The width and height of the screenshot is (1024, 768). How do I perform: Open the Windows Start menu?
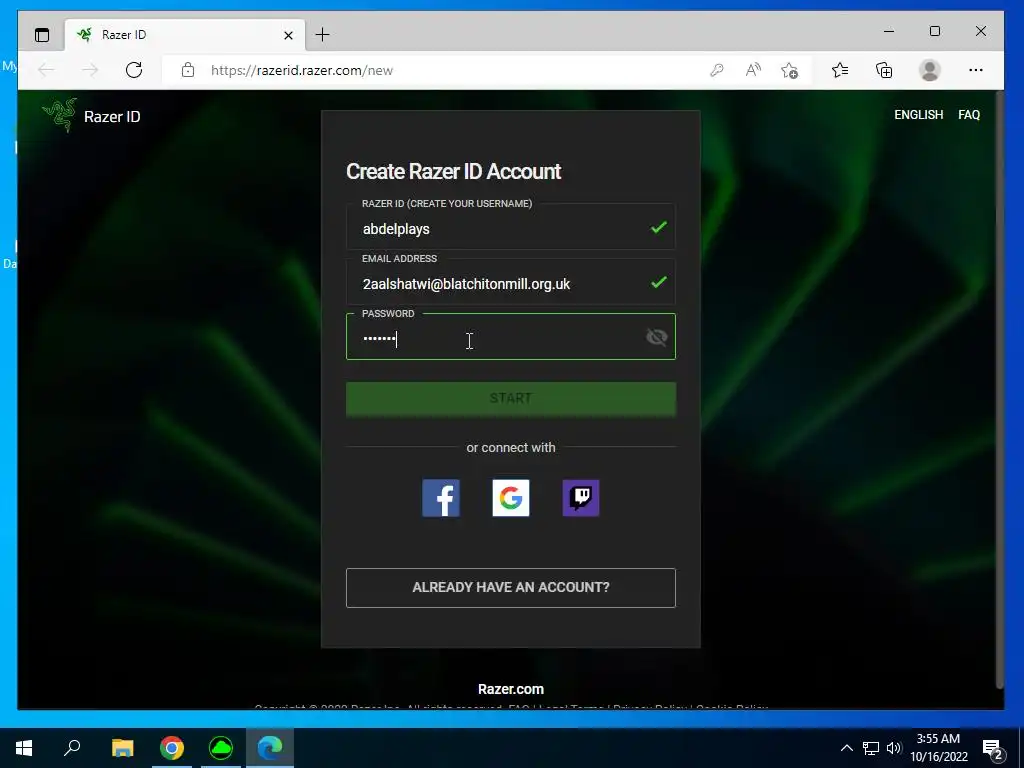tap(24, 748)
